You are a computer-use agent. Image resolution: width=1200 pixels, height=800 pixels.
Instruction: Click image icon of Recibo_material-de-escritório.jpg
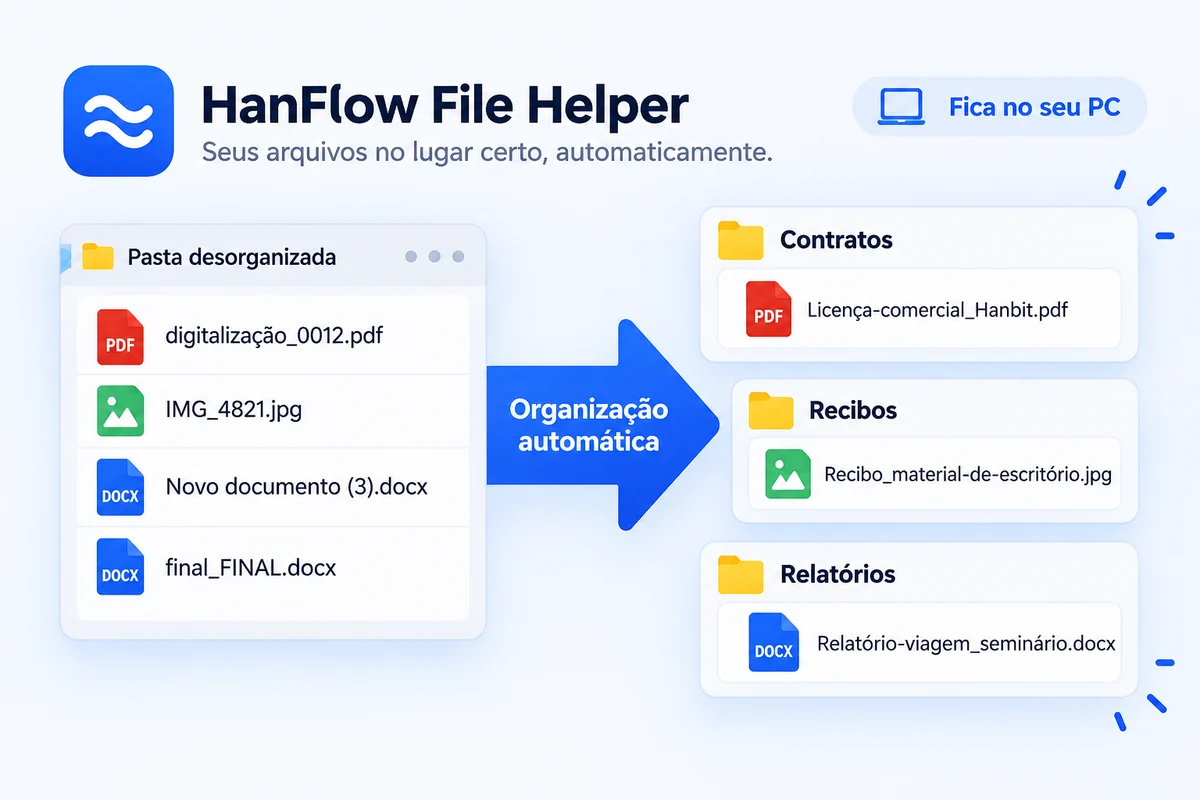789,474
